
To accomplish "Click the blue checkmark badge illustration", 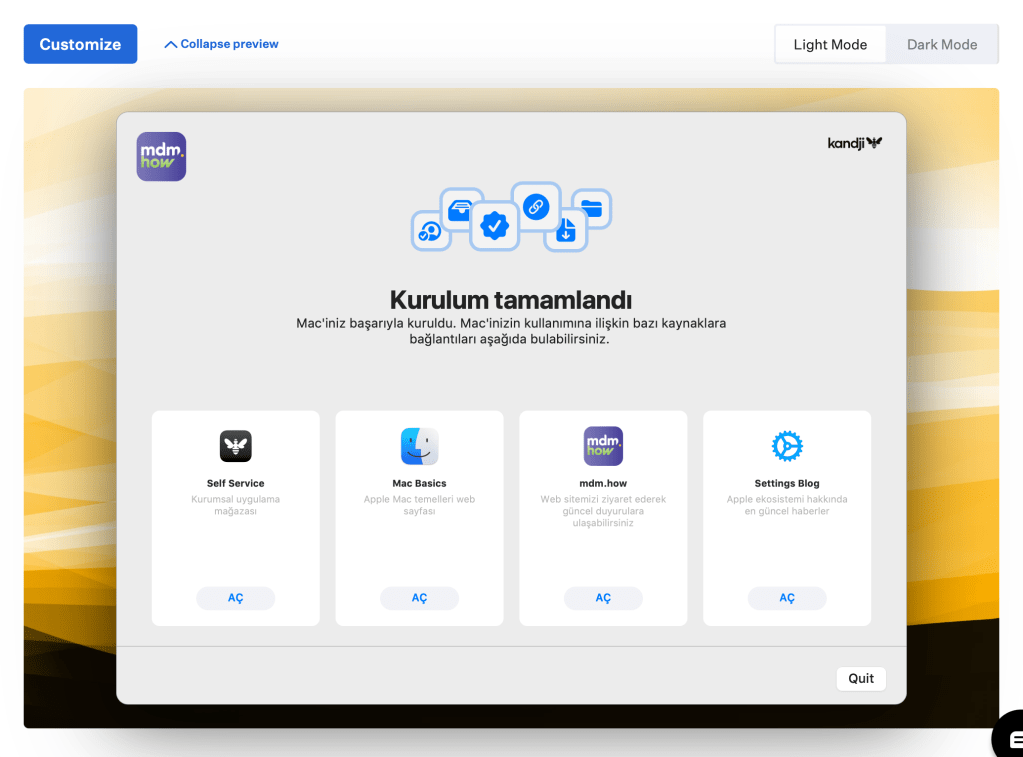I will (494, 226).
